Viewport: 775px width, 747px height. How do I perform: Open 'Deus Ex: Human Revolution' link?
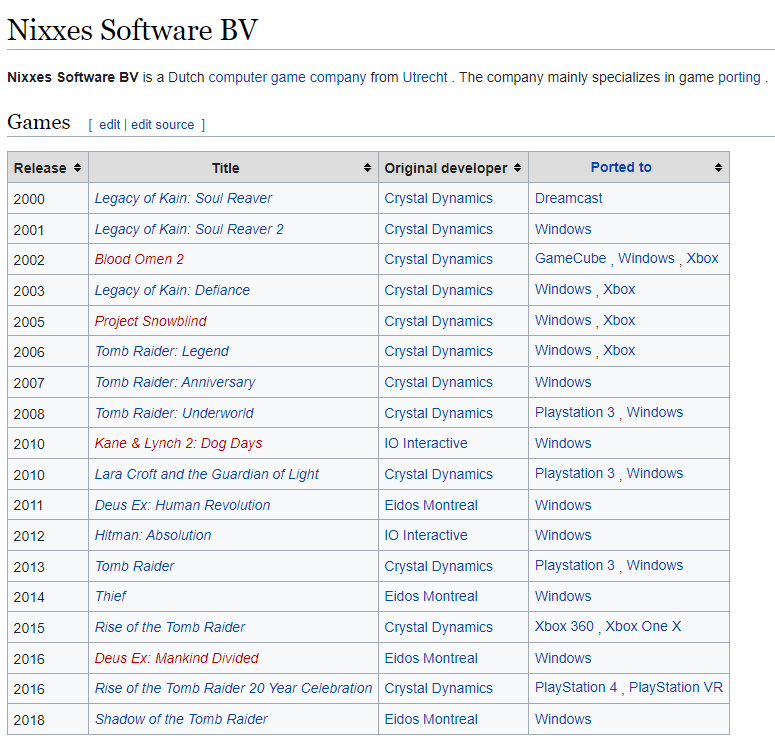(x=182, y=505)
